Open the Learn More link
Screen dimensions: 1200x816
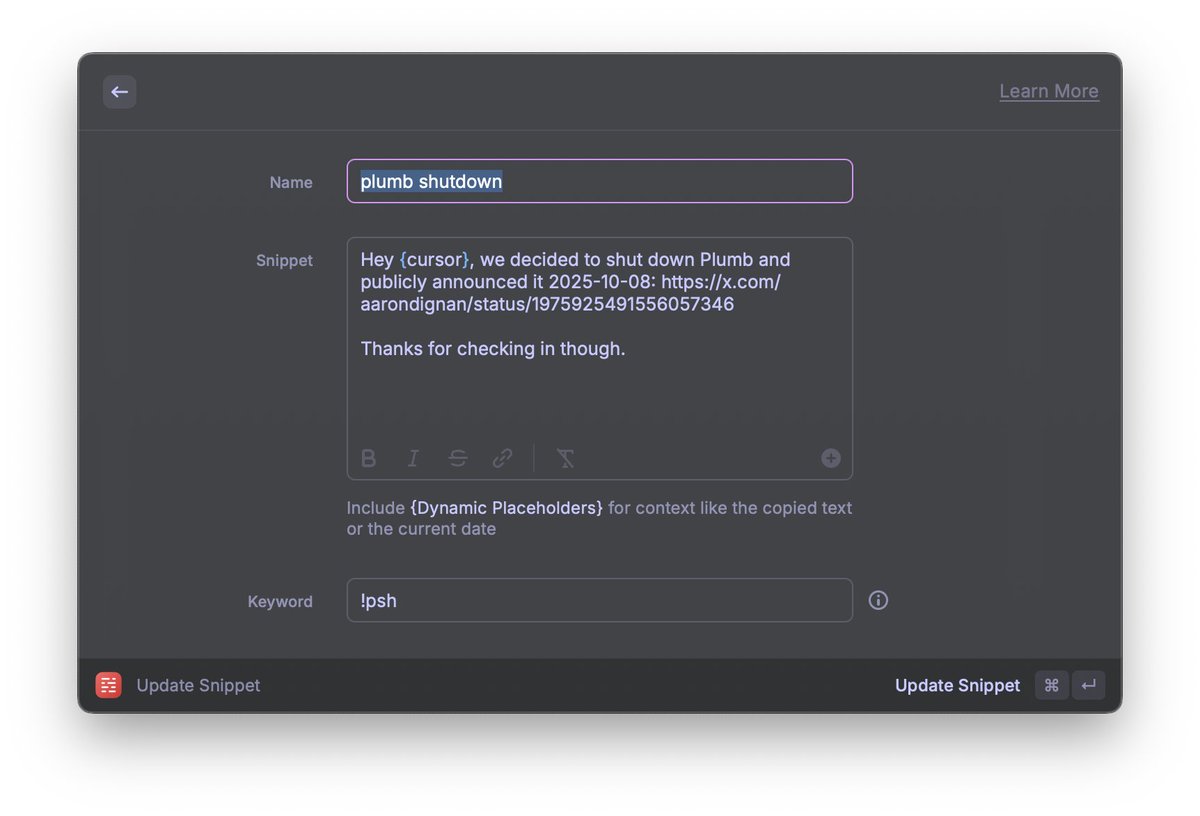point(1049,91)
